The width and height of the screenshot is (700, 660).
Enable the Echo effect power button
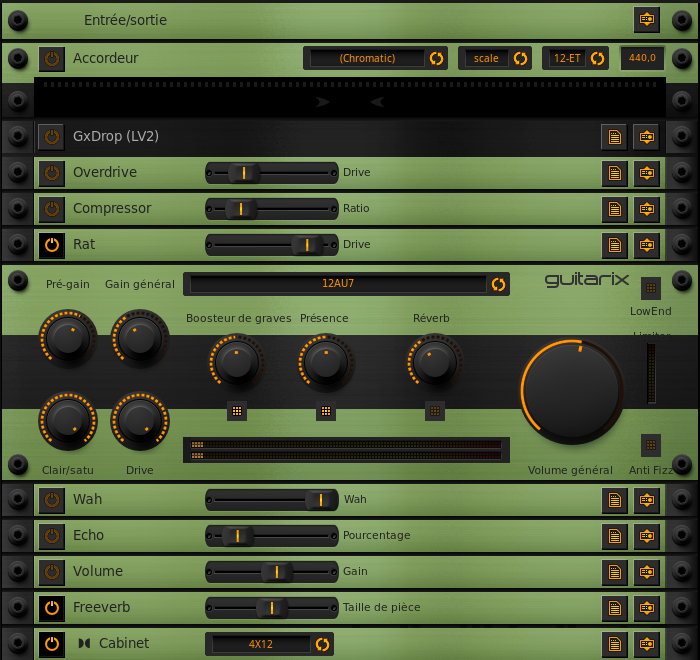click(52, 536)
